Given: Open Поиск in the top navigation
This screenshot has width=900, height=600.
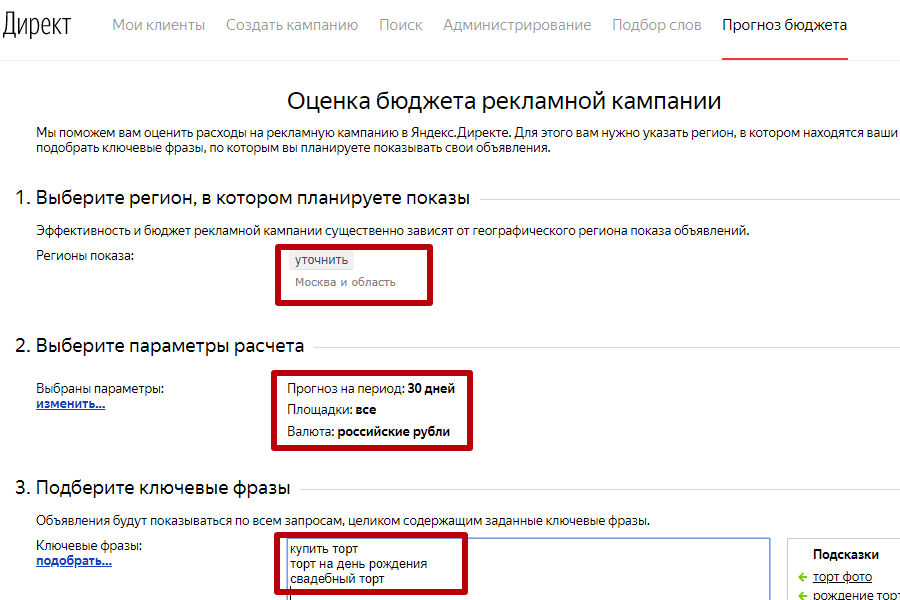Looking at the screenshot, I should 400,25.
